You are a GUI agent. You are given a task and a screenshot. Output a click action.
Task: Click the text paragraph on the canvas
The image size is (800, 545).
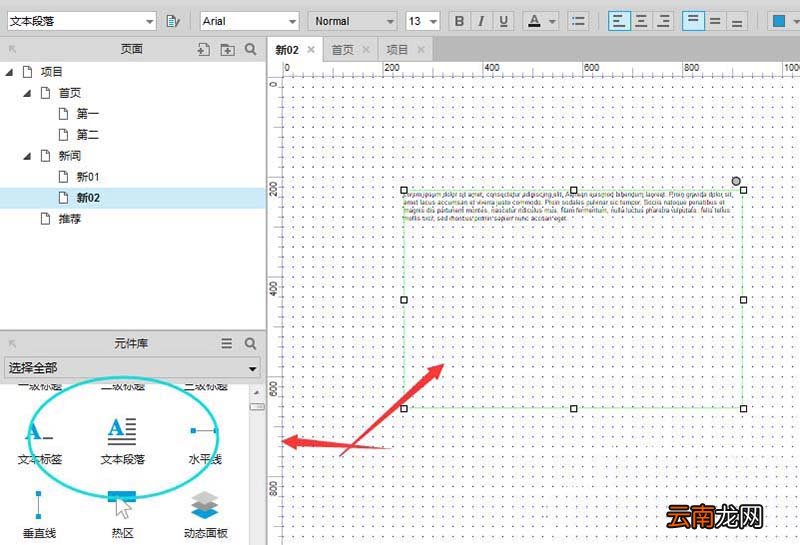pyautogui.click(x=568, y=206)
